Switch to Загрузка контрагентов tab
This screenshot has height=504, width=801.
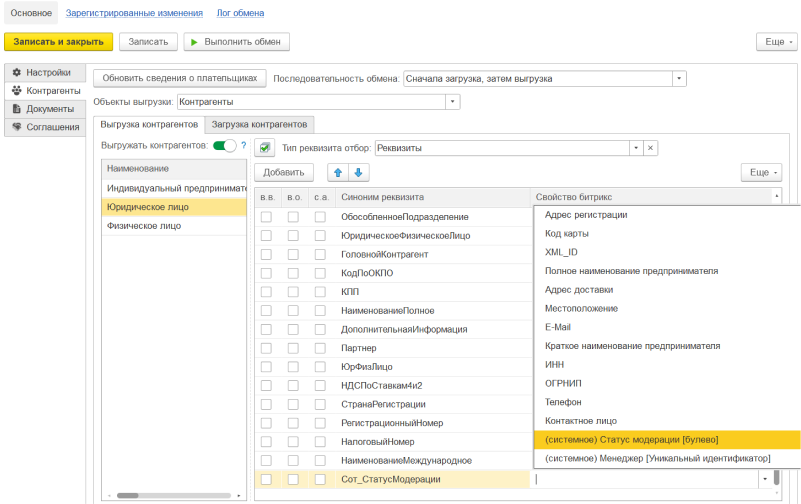(x=260, y=124)
